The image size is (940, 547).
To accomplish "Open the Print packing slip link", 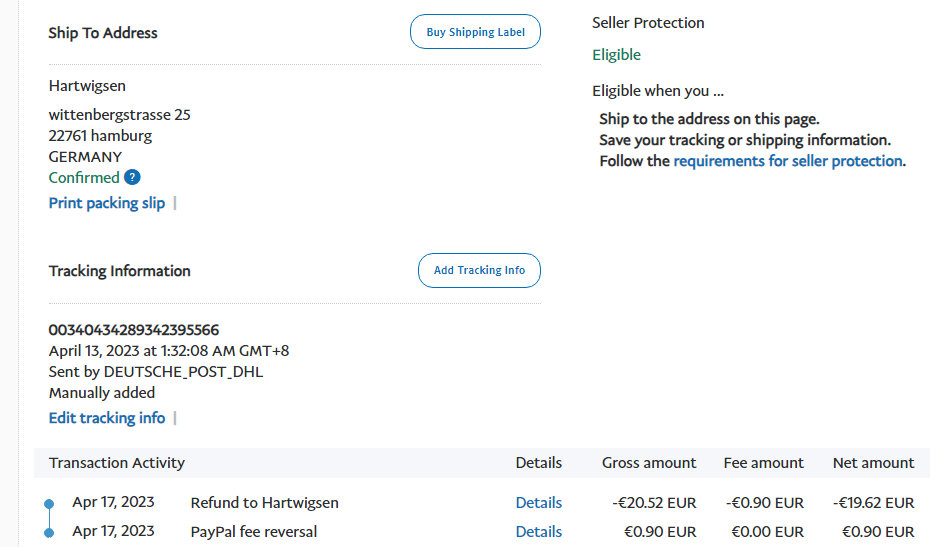I will coord(107,203).
